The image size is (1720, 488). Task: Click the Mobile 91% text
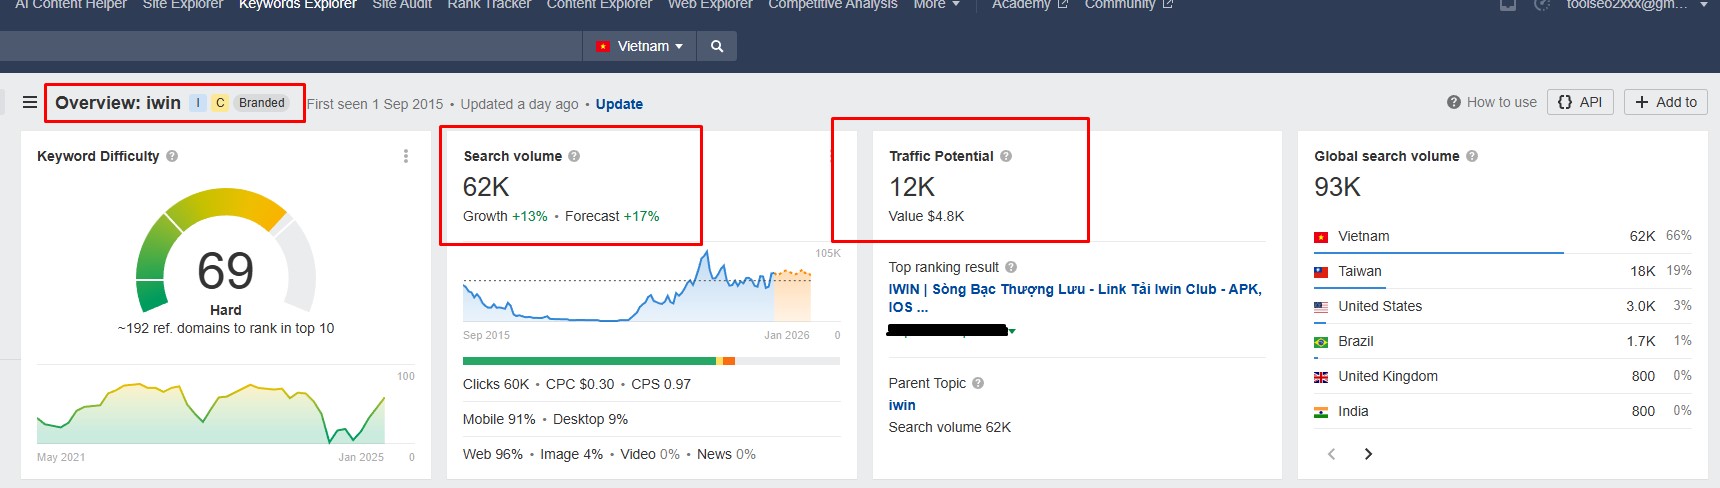[x=499, y=419]
